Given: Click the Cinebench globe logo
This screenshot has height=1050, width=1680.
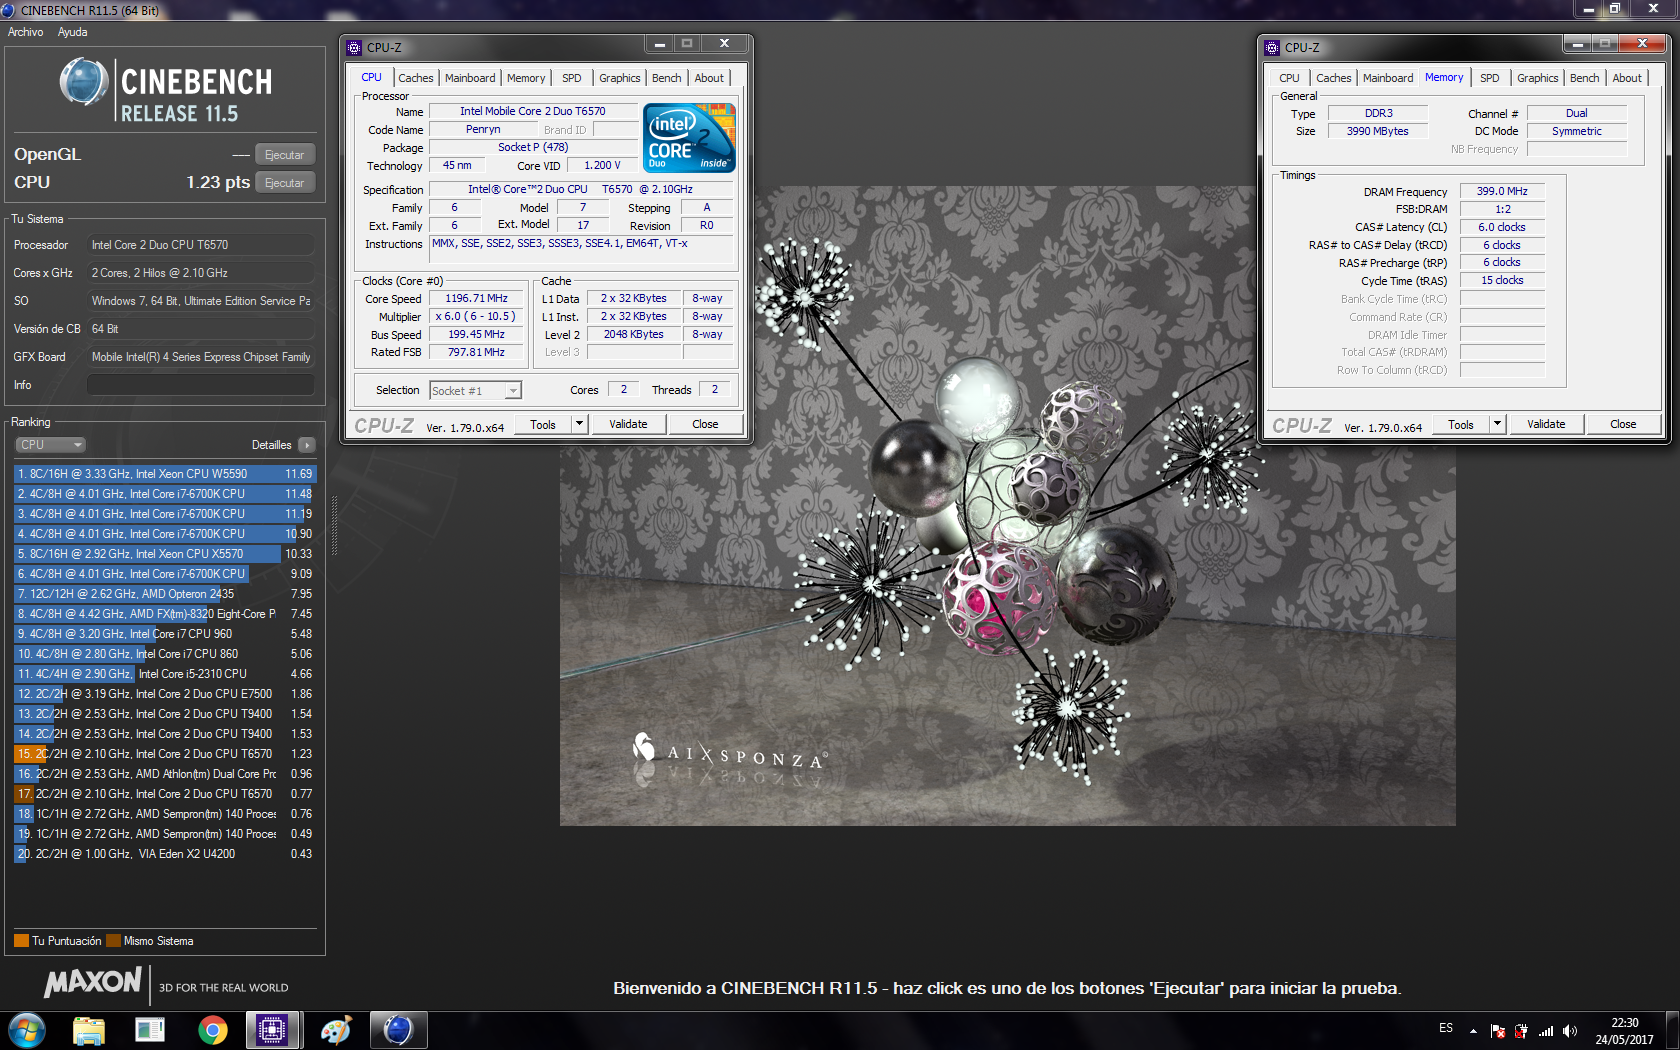Looking at the screenshot, I should 83,82.
